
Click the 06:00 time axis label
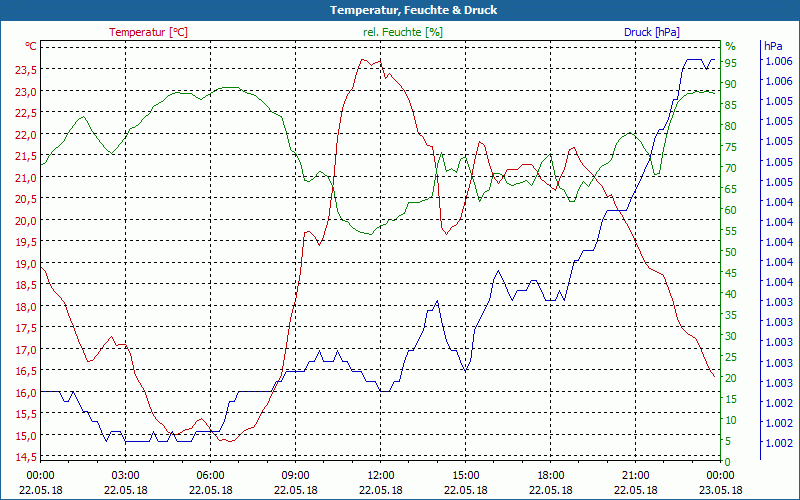210,475
